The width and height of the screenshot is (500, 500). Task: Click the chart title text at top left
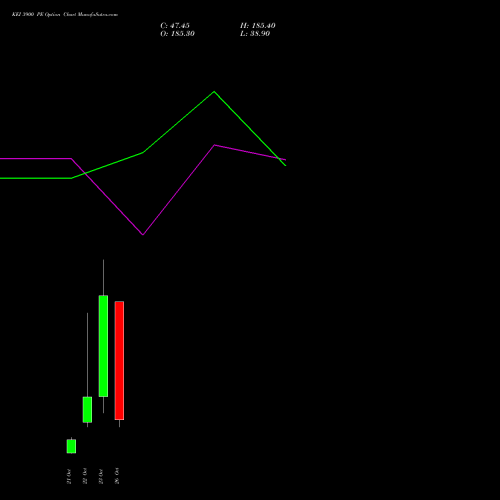click(65, 15)
